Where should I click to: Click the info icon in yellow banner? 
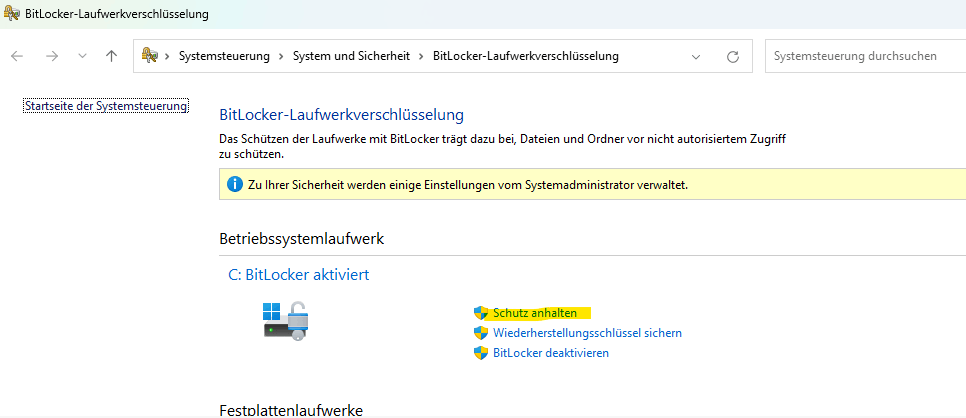(x=235, y=184)
